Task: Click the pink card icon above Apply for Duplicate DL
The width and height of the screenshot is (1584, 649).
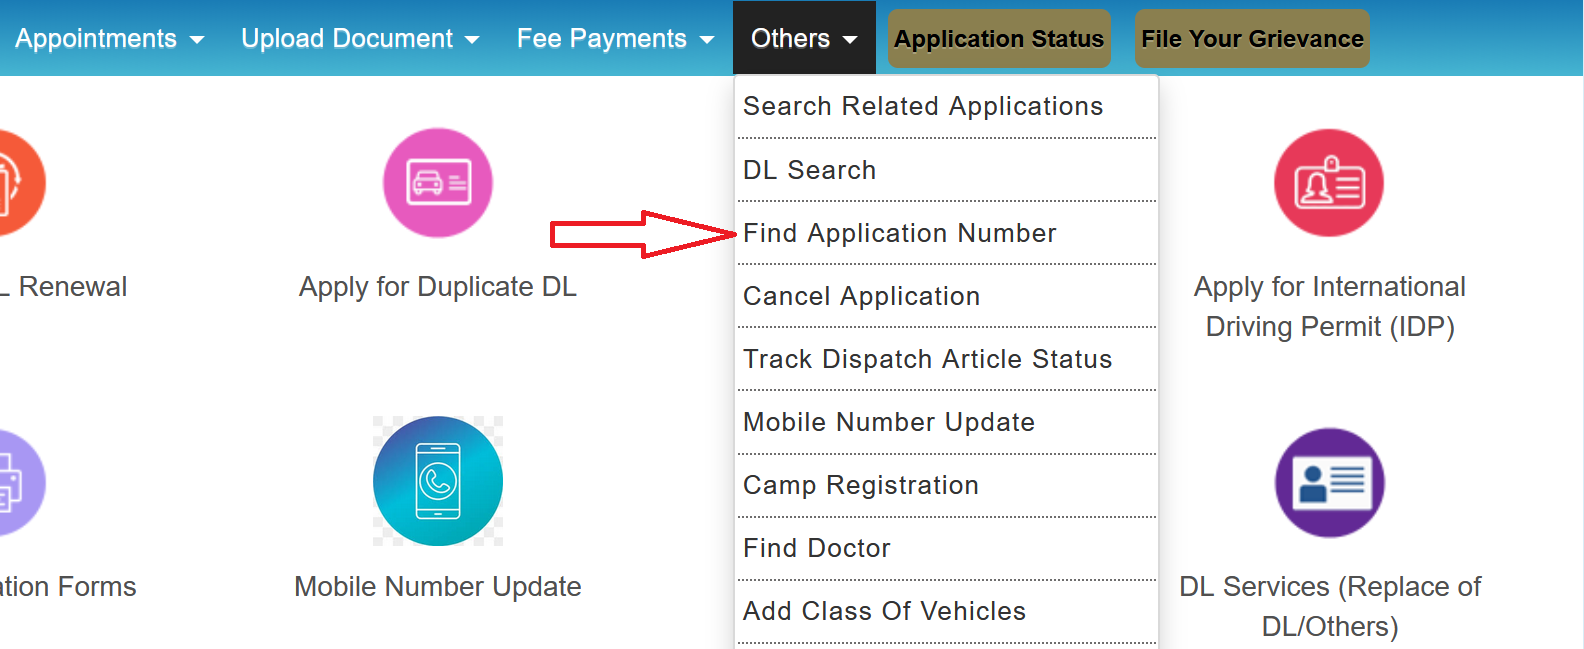Action: pyautogui.click(x=437, y=183)
